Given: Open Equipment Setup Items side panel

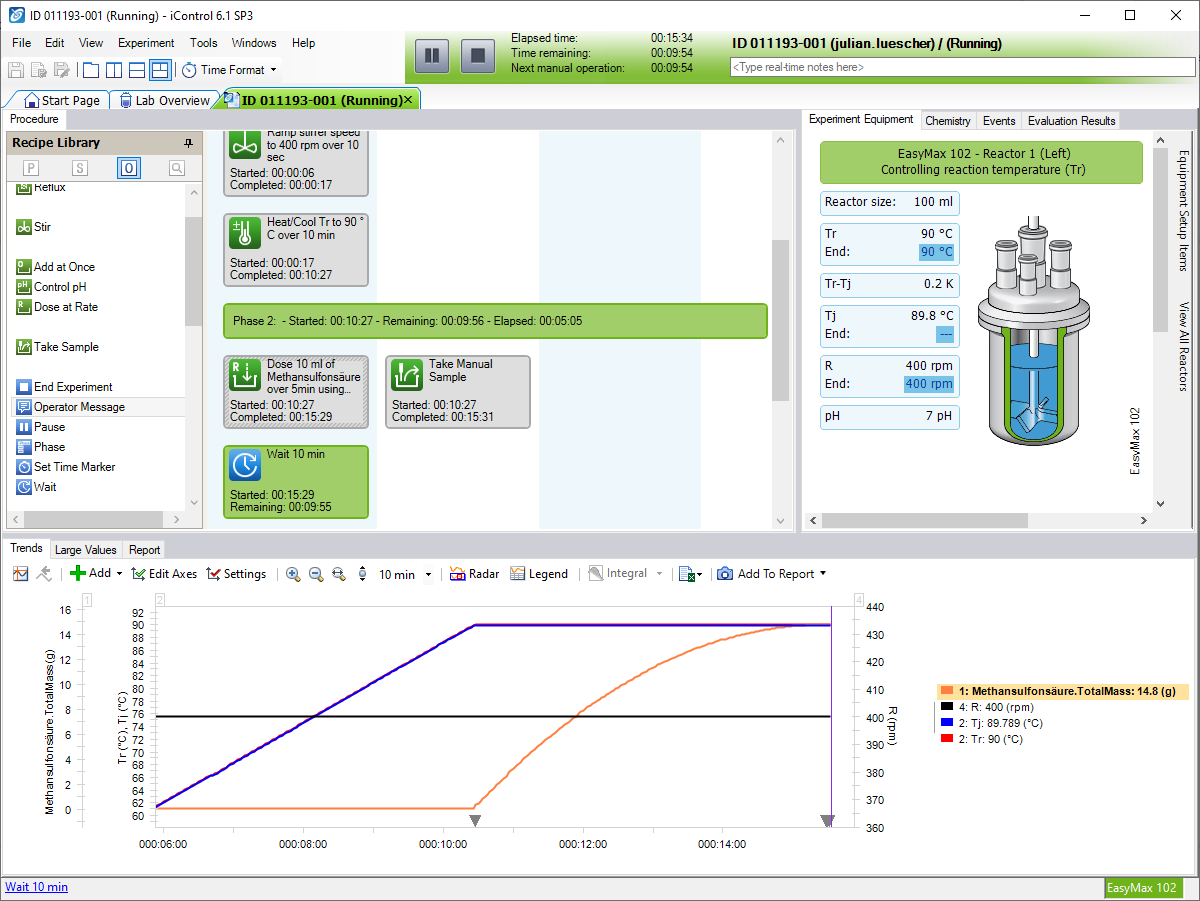Looking at the screenshot, I should tap(1183, 210).
